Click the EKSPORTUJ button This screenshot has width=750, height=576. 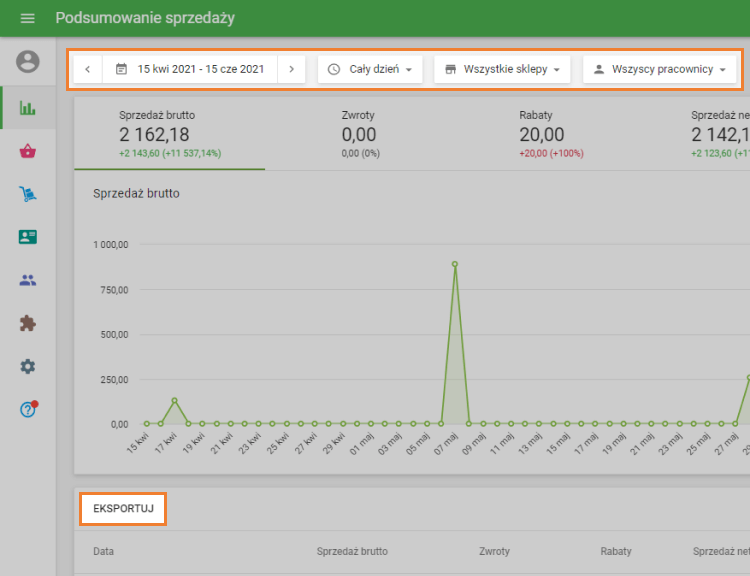click(x=123, y=509)
